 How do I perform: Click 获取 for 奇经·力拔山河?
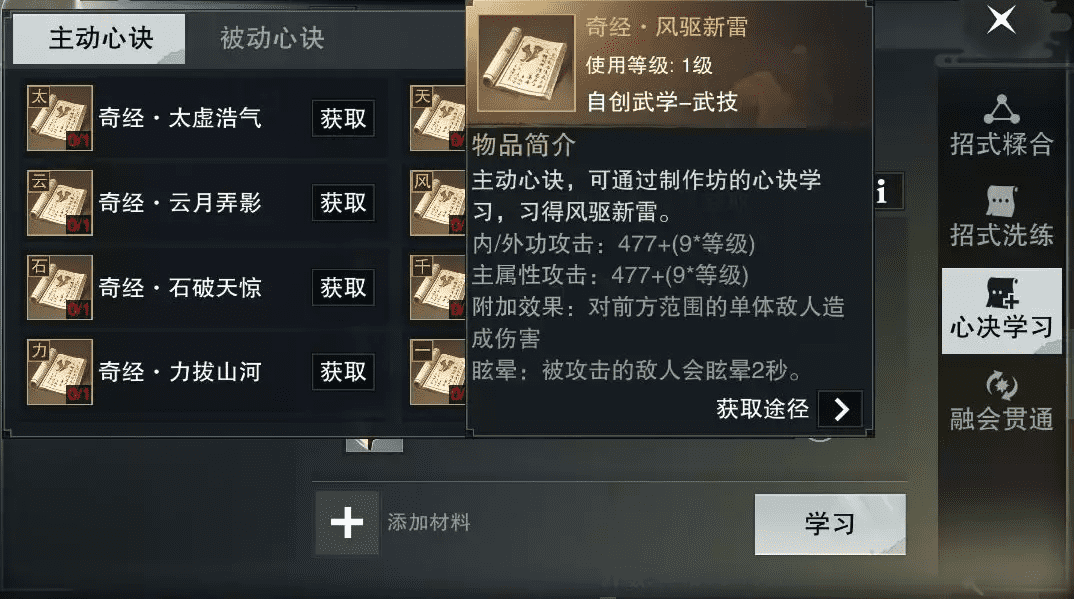coord(343,372)
